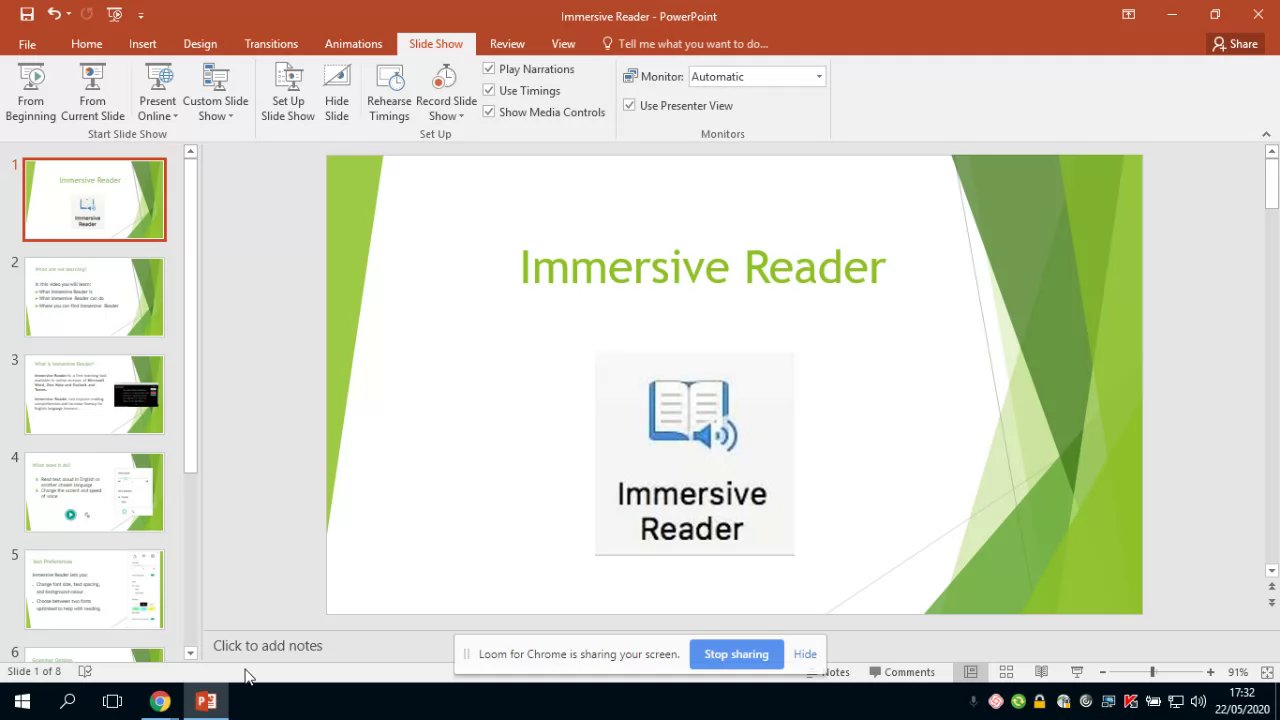Save the presentation from the Quick Access Toolbar

coord(27,15)
